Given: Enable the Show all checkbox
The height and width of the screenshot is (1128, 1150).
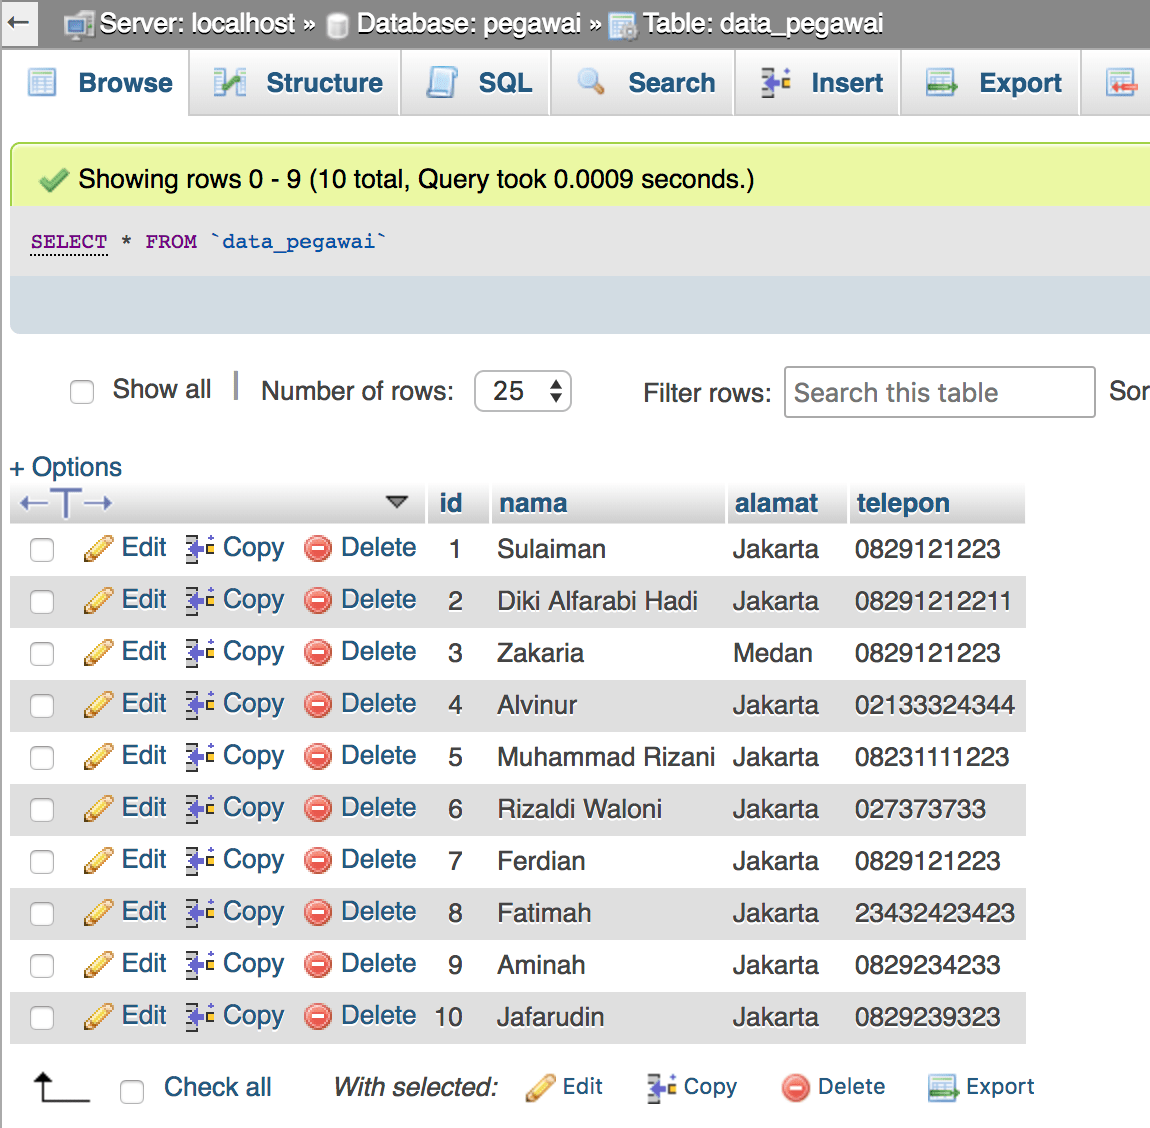Looking at the screenshot, I should click(82, 392).
